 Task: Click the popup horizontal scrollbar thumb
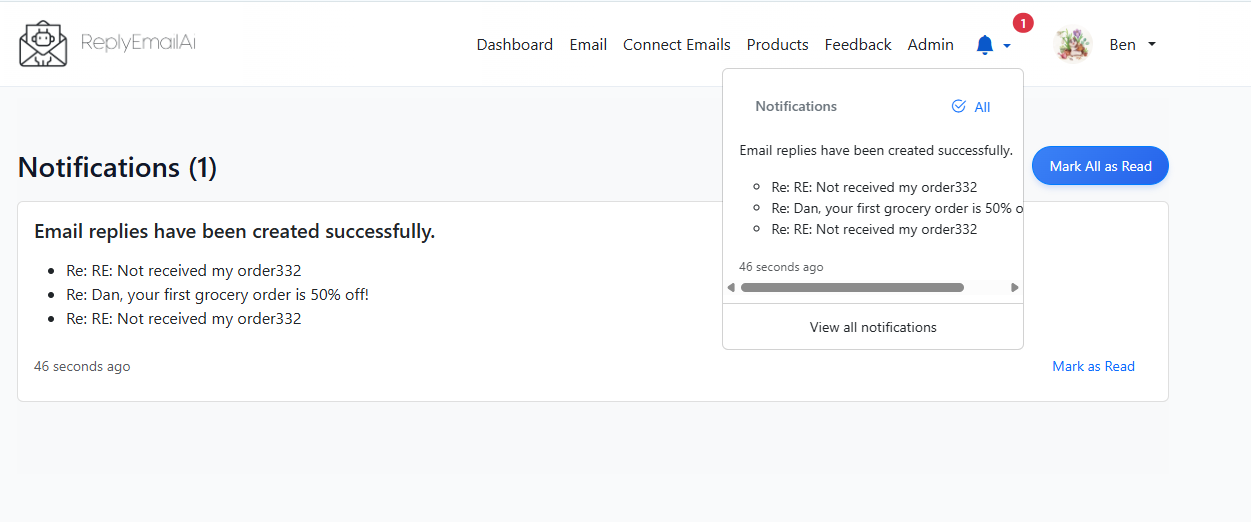pos(852,288)
